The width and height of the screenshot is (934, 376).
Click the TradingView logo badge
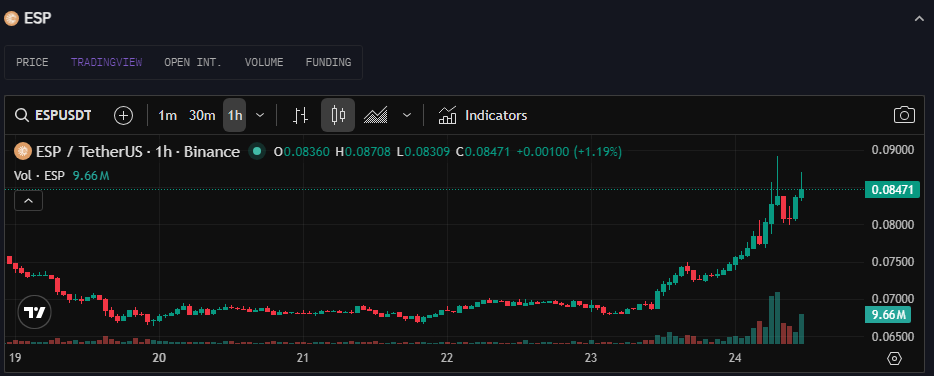tap(35, 312)
